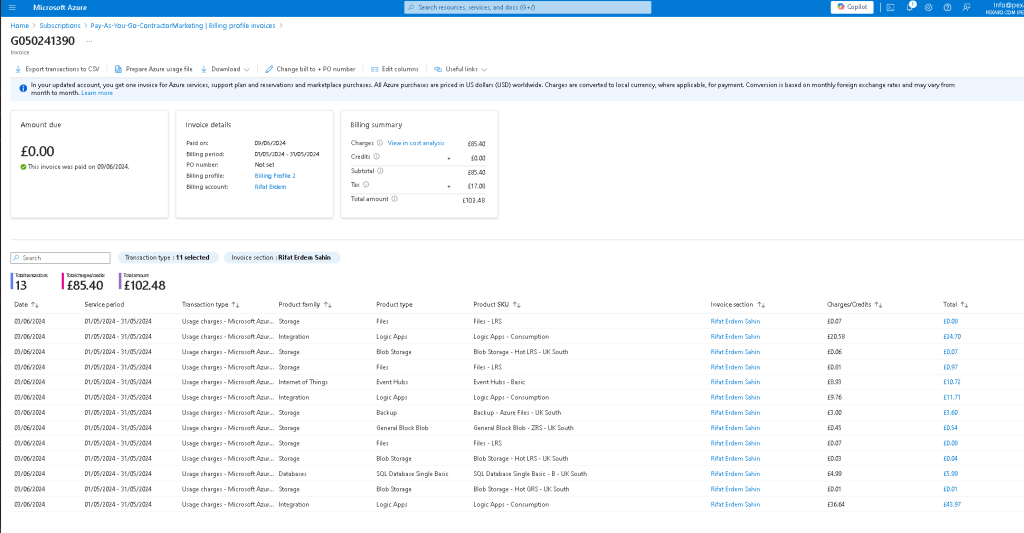Open the Rifat Erdem billing account link
Viewport: 1024px width, 533px height.
270,187
